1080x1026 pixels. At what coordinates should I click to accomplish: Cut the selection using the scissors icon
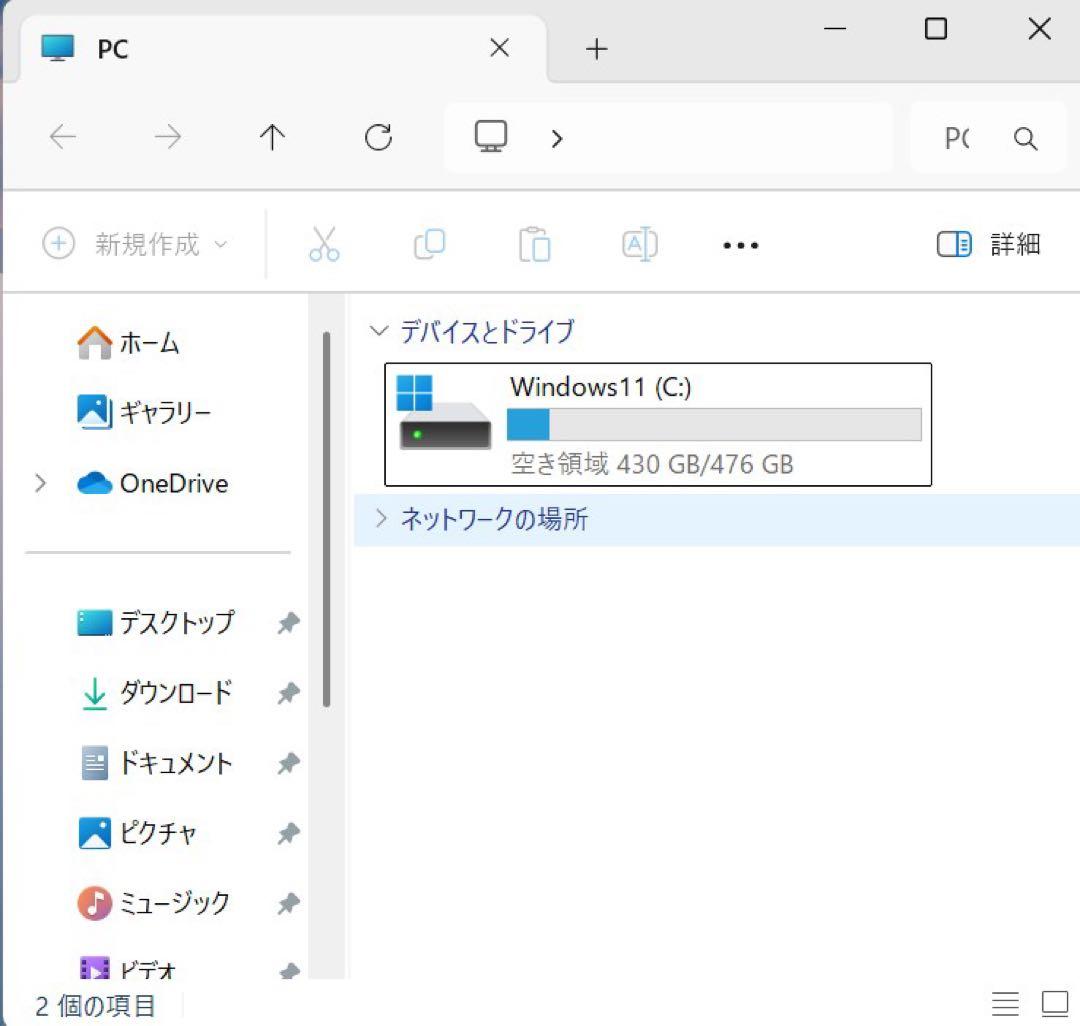coord(323,244)
